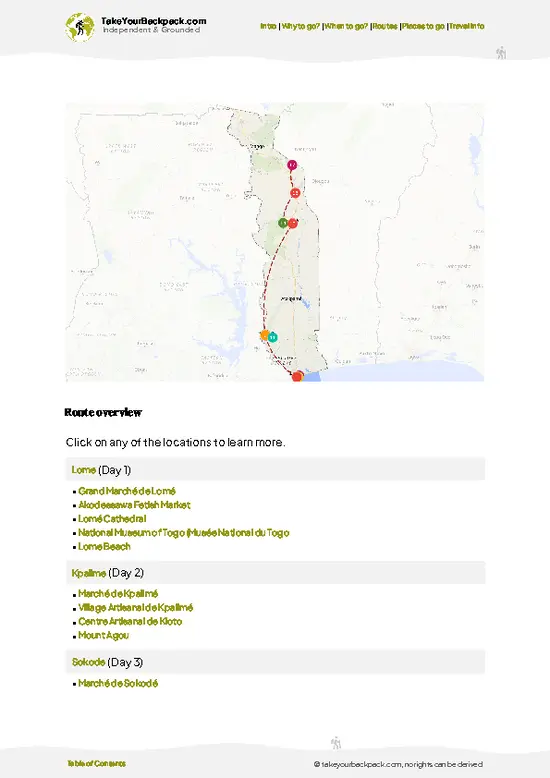The width and height of the screenshot is (550, 778).
Task: Open Grand Marché de Lomé link
Action: (x=127, y=491)
